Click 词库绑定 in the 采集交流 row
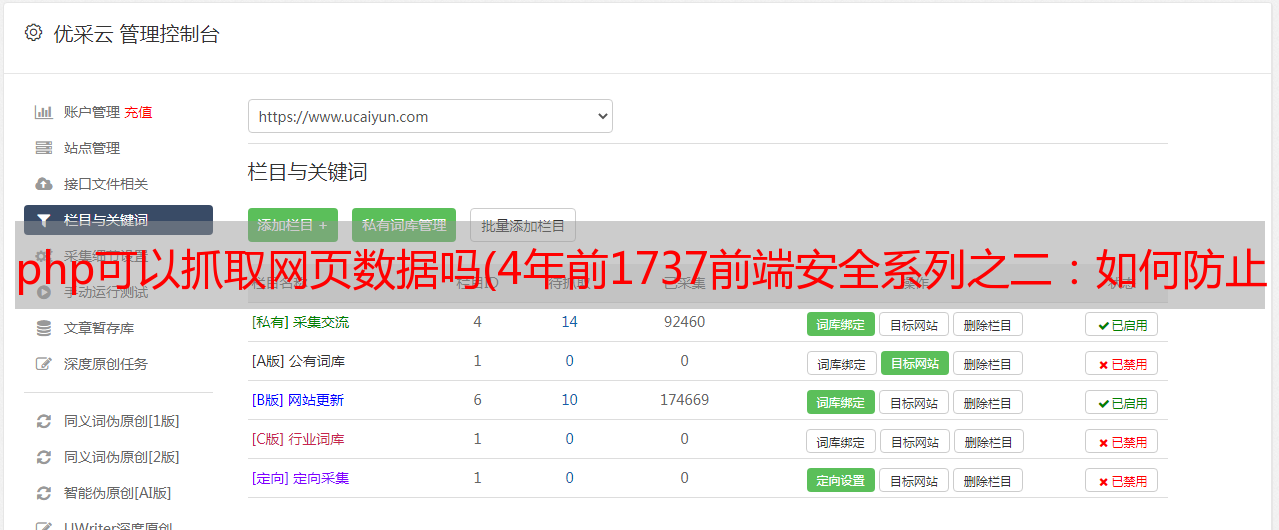Image resolution: width=1279 pixels, height=530 pixels. [x=841, y=324]
